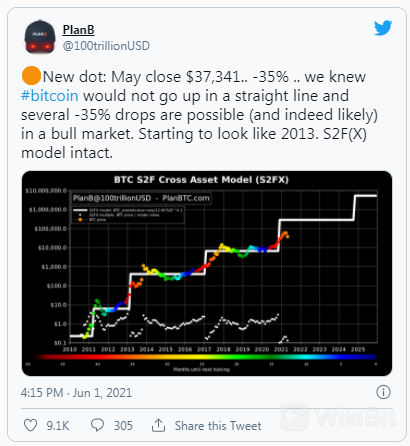Open the @100trillionUSD handle
Image resolution: width=410 pixels, height=446 pixels.
click(106, 46)
